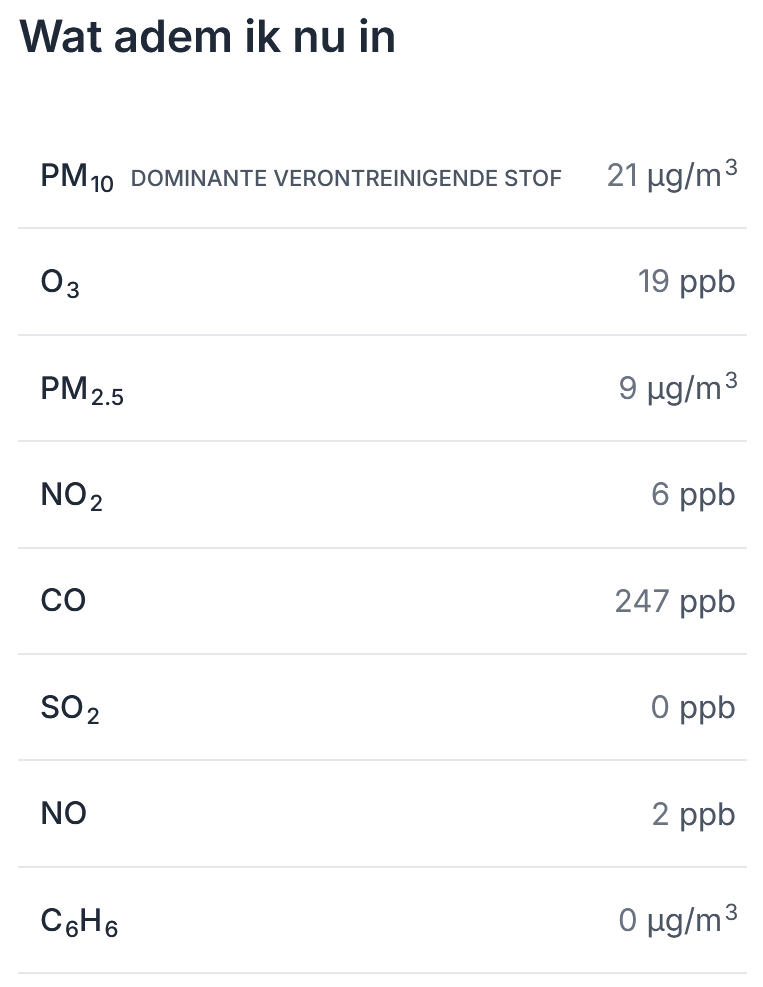Click the DOMINANTE VERONTREINIGENDE STOF label
This screenshot has height=987, width=763.
(x=346, y=178)
